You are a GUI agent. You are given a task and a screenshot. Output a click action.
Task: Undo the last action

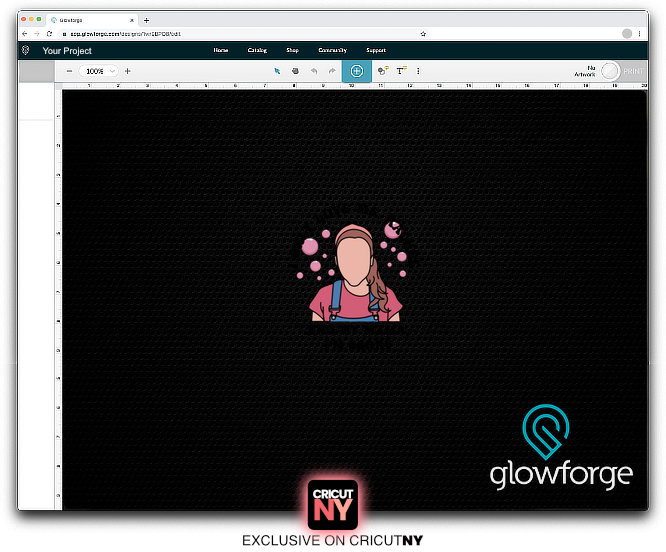(314, 71)
